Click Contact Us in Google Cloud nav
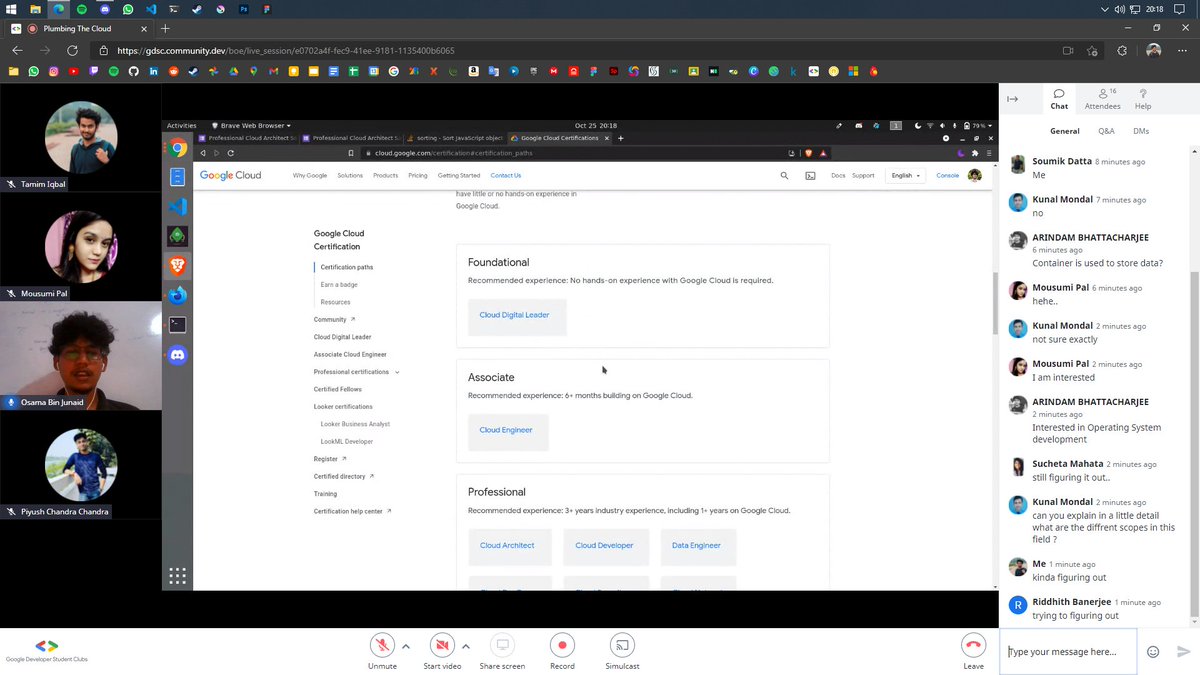 coord(505,175)
